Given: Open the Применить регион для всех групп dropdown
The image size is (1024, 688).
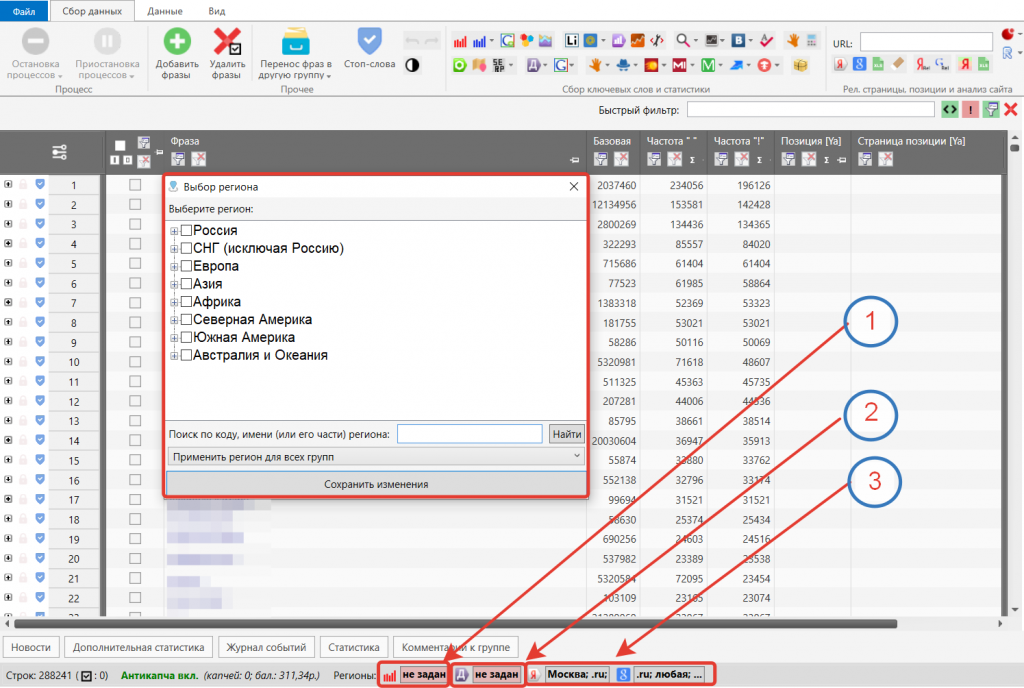Looking at the screenshot, I should [x=376, y=456].
